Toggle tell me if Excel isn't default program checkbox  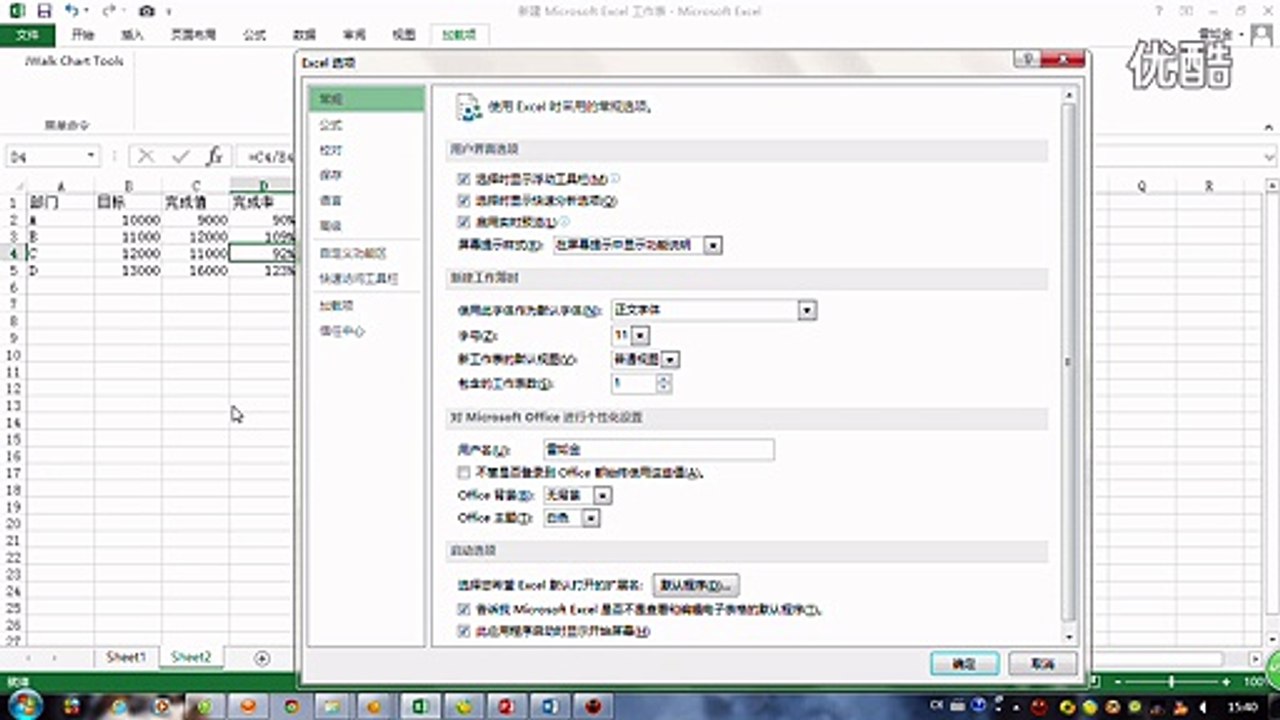coord(463,609)
